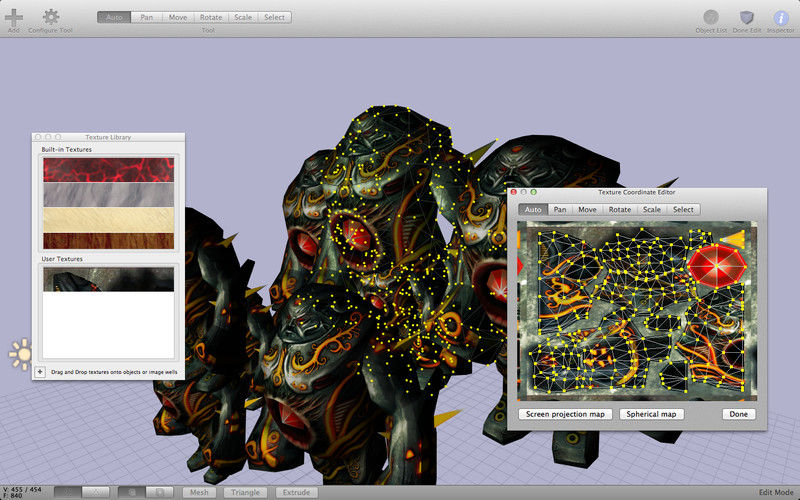
Task: Pick the gray marble built-in texture
Action: [108, 195]
